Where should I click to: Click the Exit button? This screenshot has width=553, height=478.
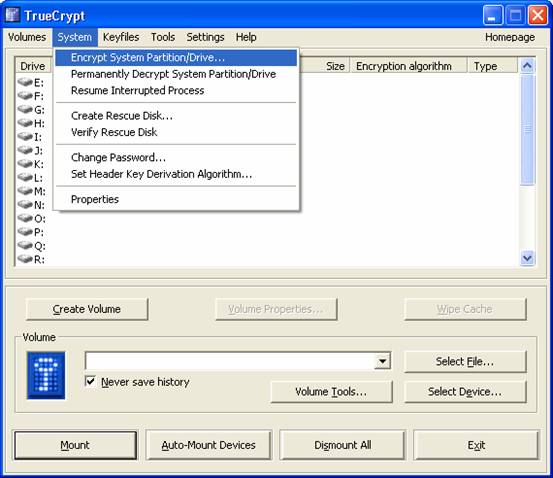(476, 445)
